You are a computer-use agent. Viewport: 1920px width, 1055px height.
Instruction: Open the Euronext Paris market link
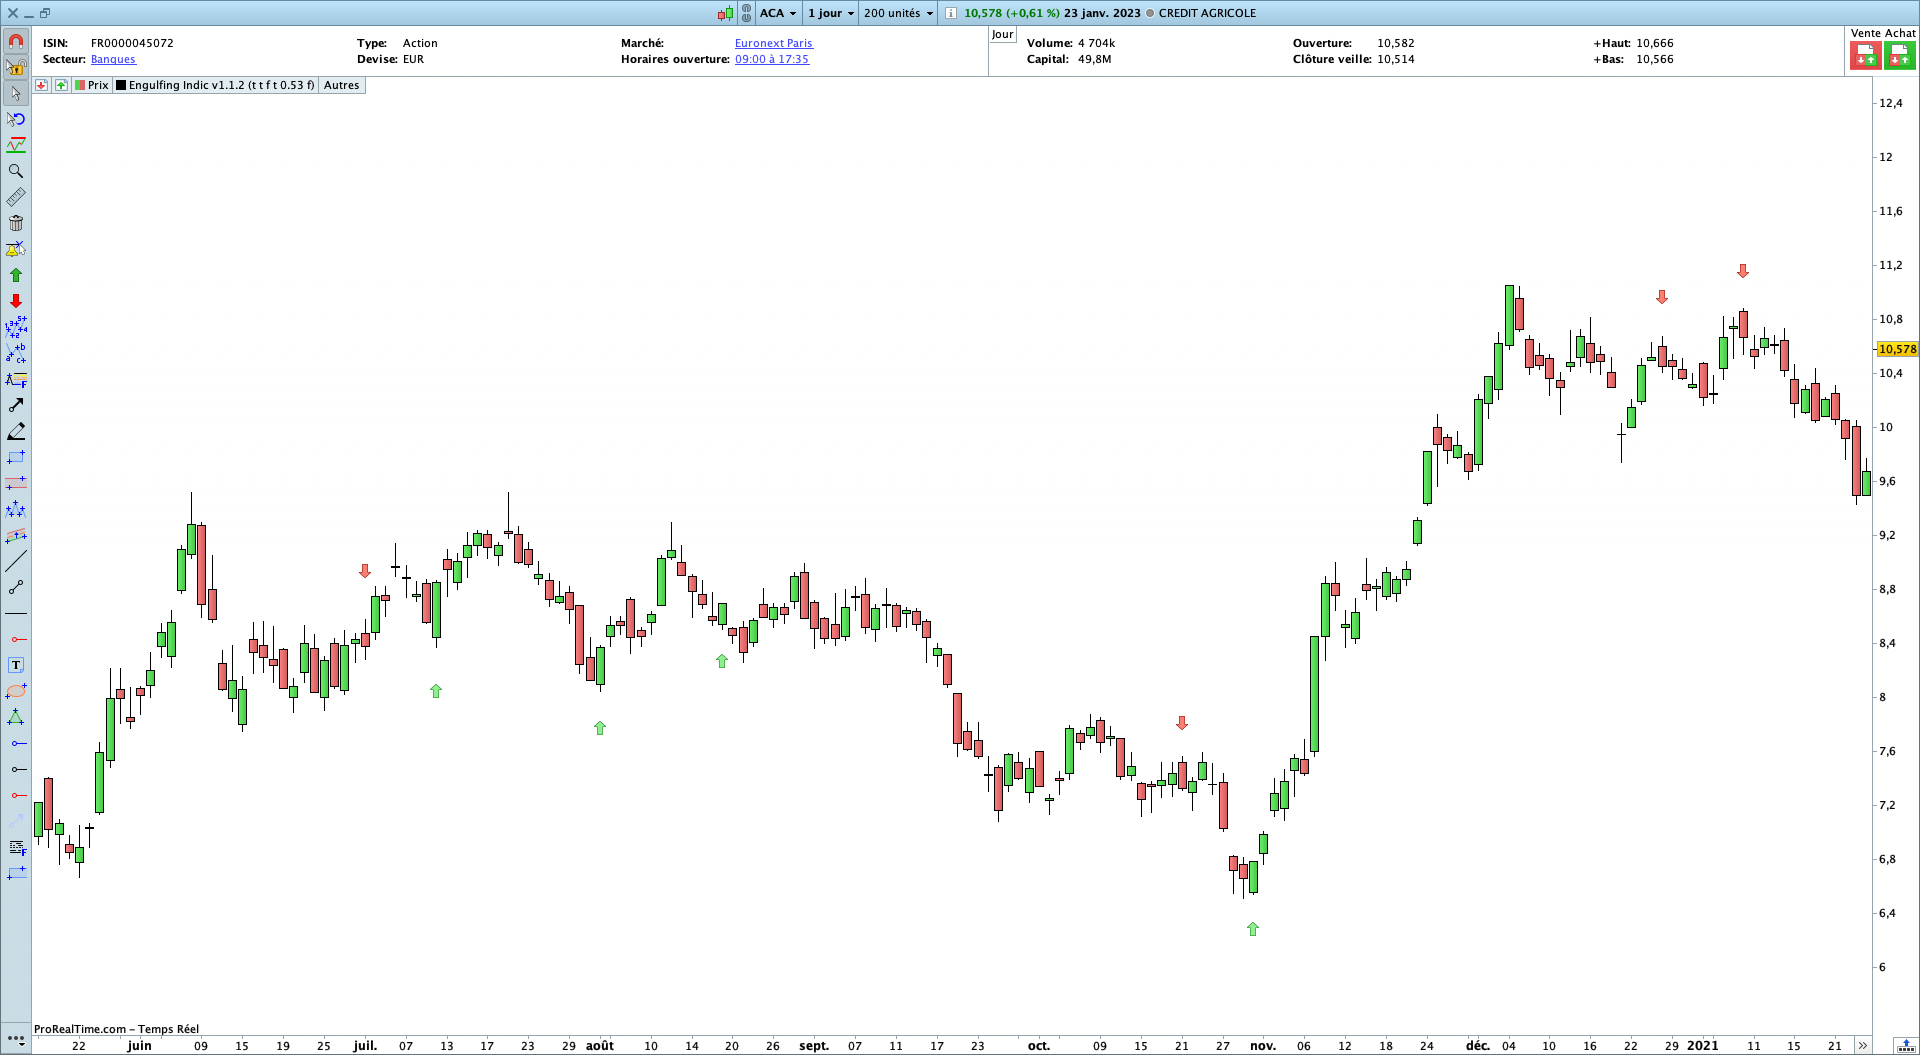tap(773, 43)
